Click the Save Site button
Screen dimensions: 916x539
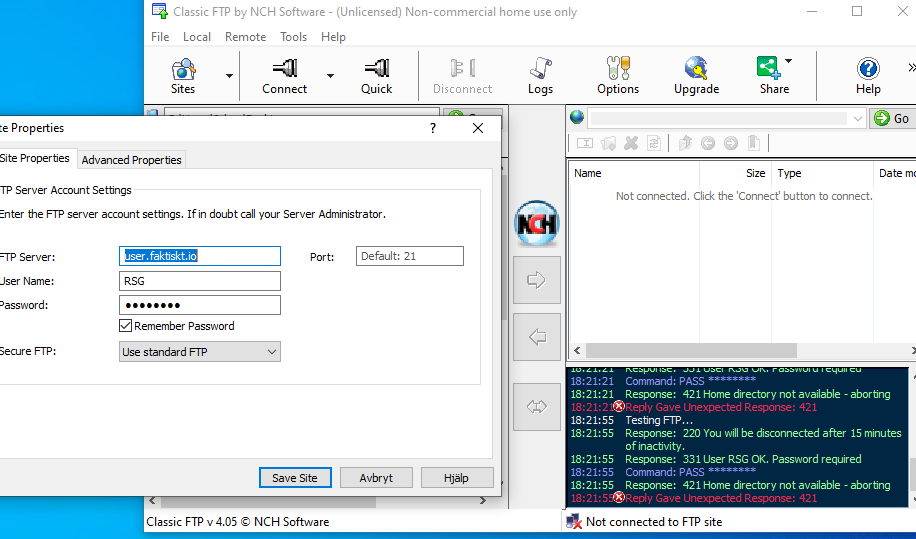pos(295,478)
